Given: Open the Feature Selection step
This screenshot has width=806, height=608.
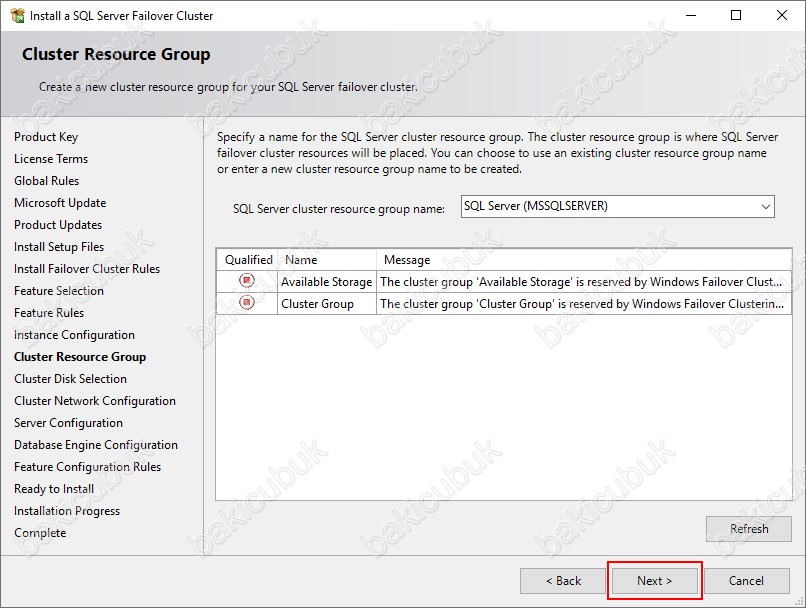Looking at the screenshot, I should coord(59,291).
